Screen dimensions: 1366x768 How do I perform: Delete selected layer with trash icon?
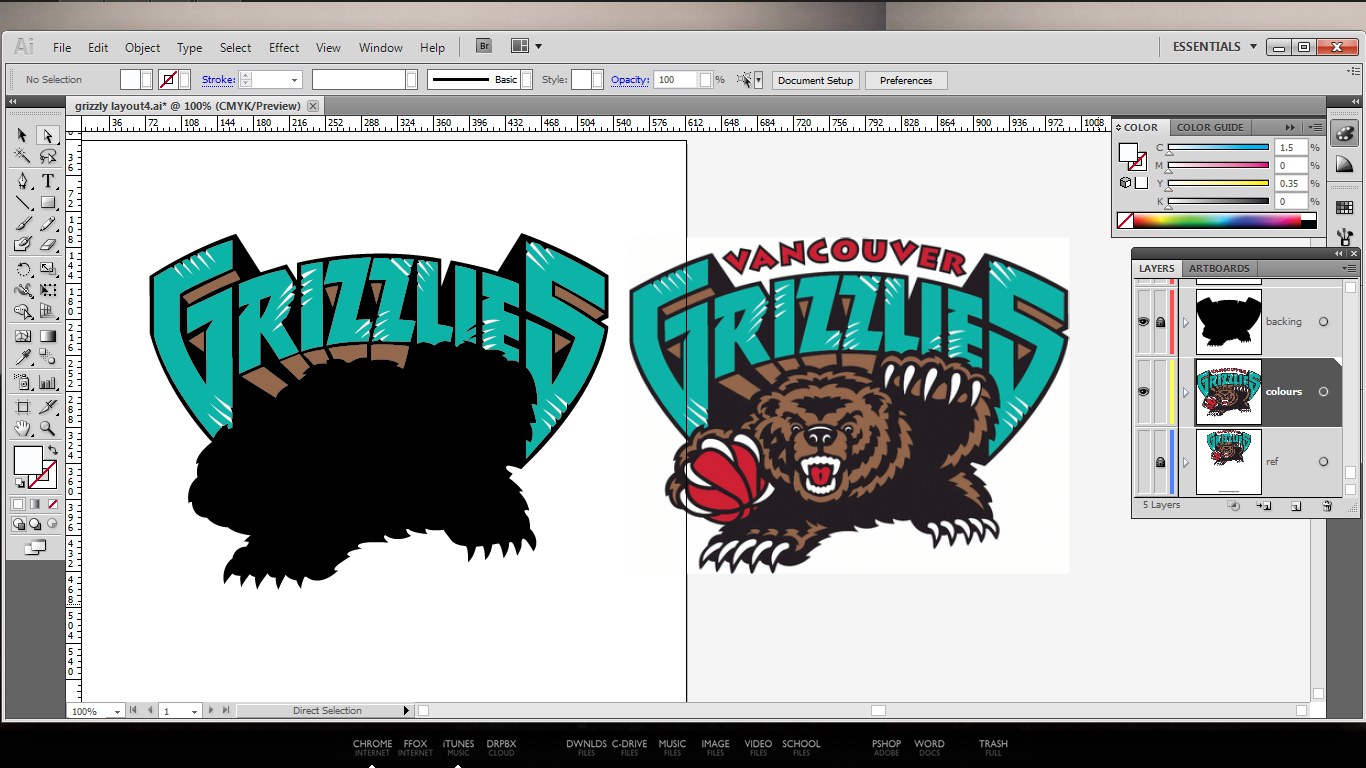1327,506
